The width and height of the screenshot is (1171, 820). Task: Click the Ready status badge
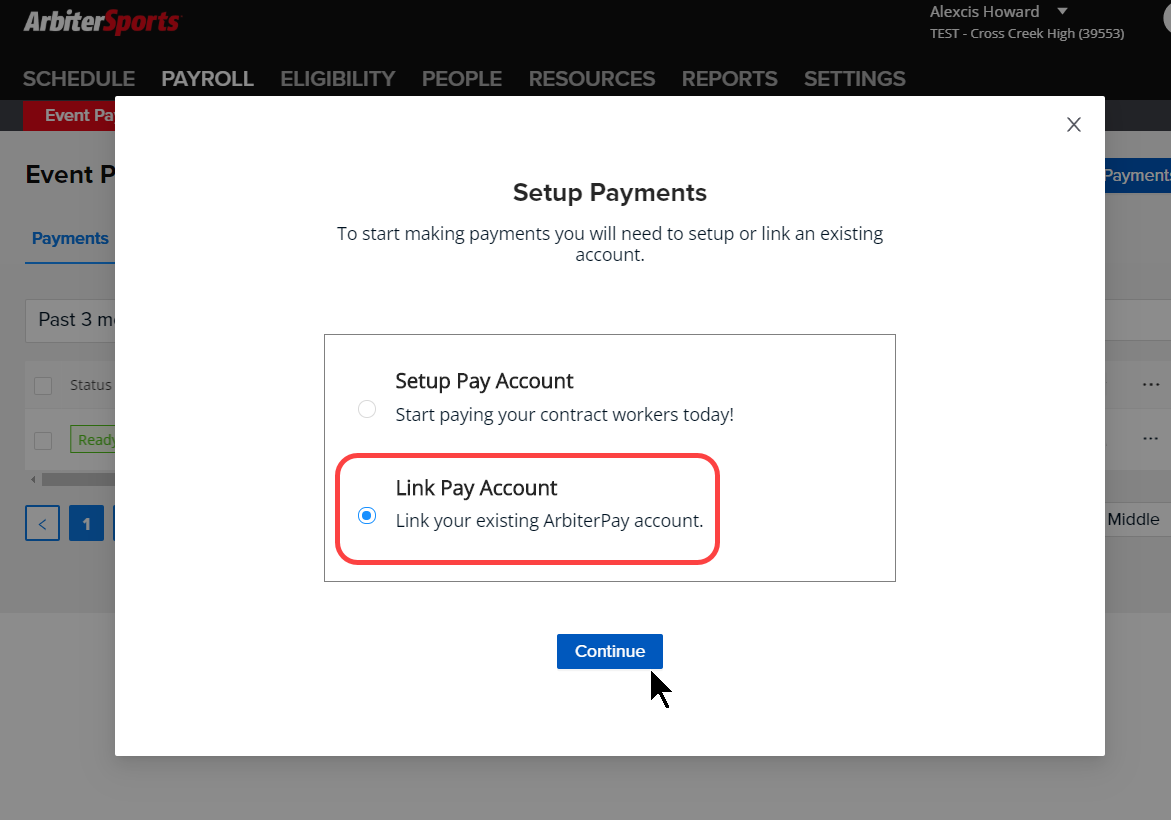tap(93, 439)
